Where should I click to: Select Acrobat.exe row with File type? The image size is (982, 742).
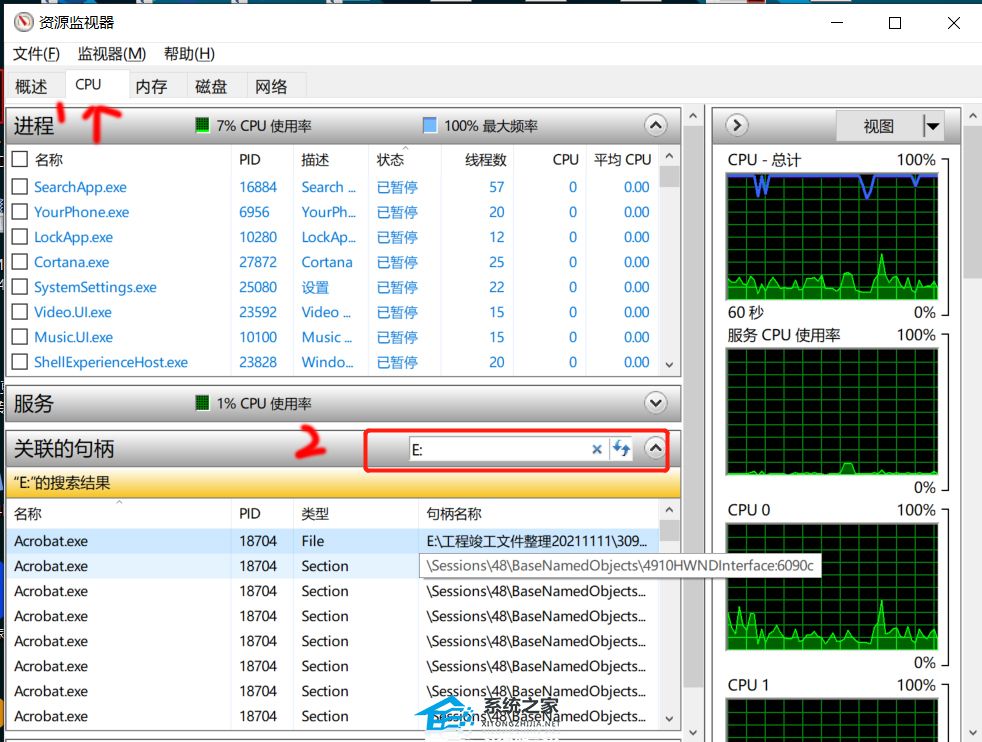pyautogui.click(x=333, y=541)
